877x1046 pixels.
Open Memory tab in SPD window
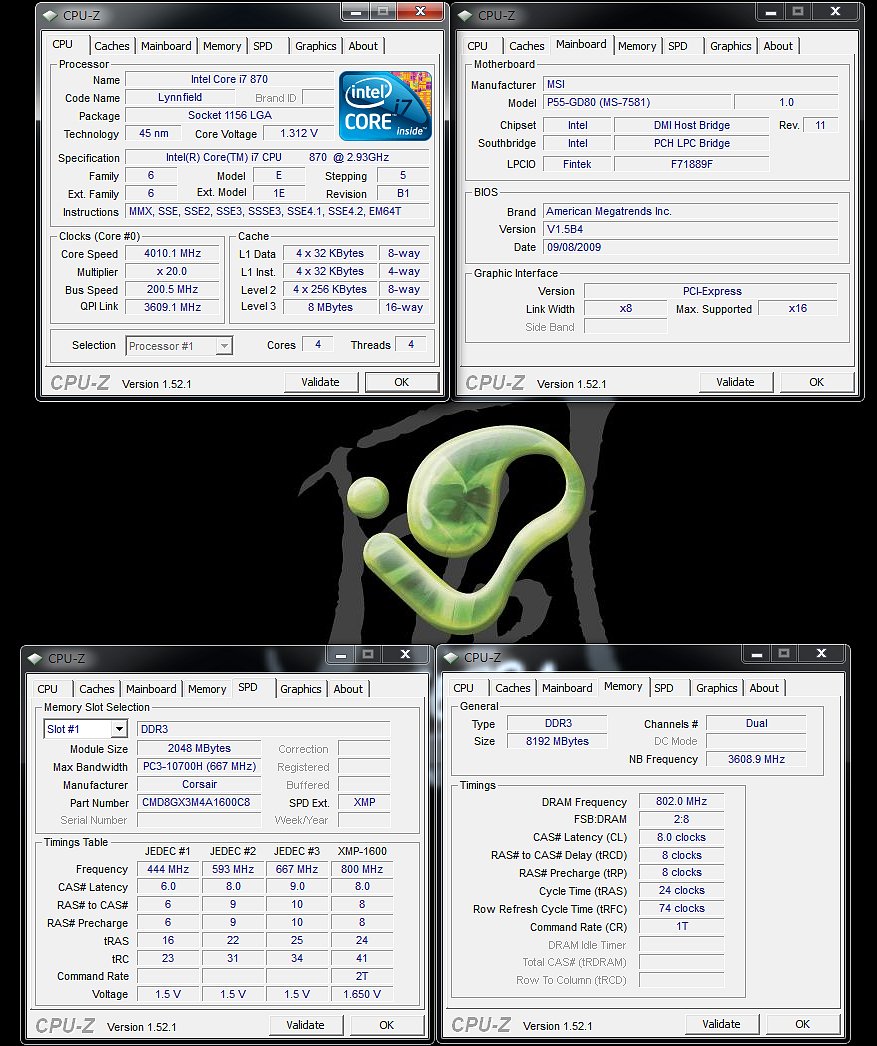(x=207, y=689)
